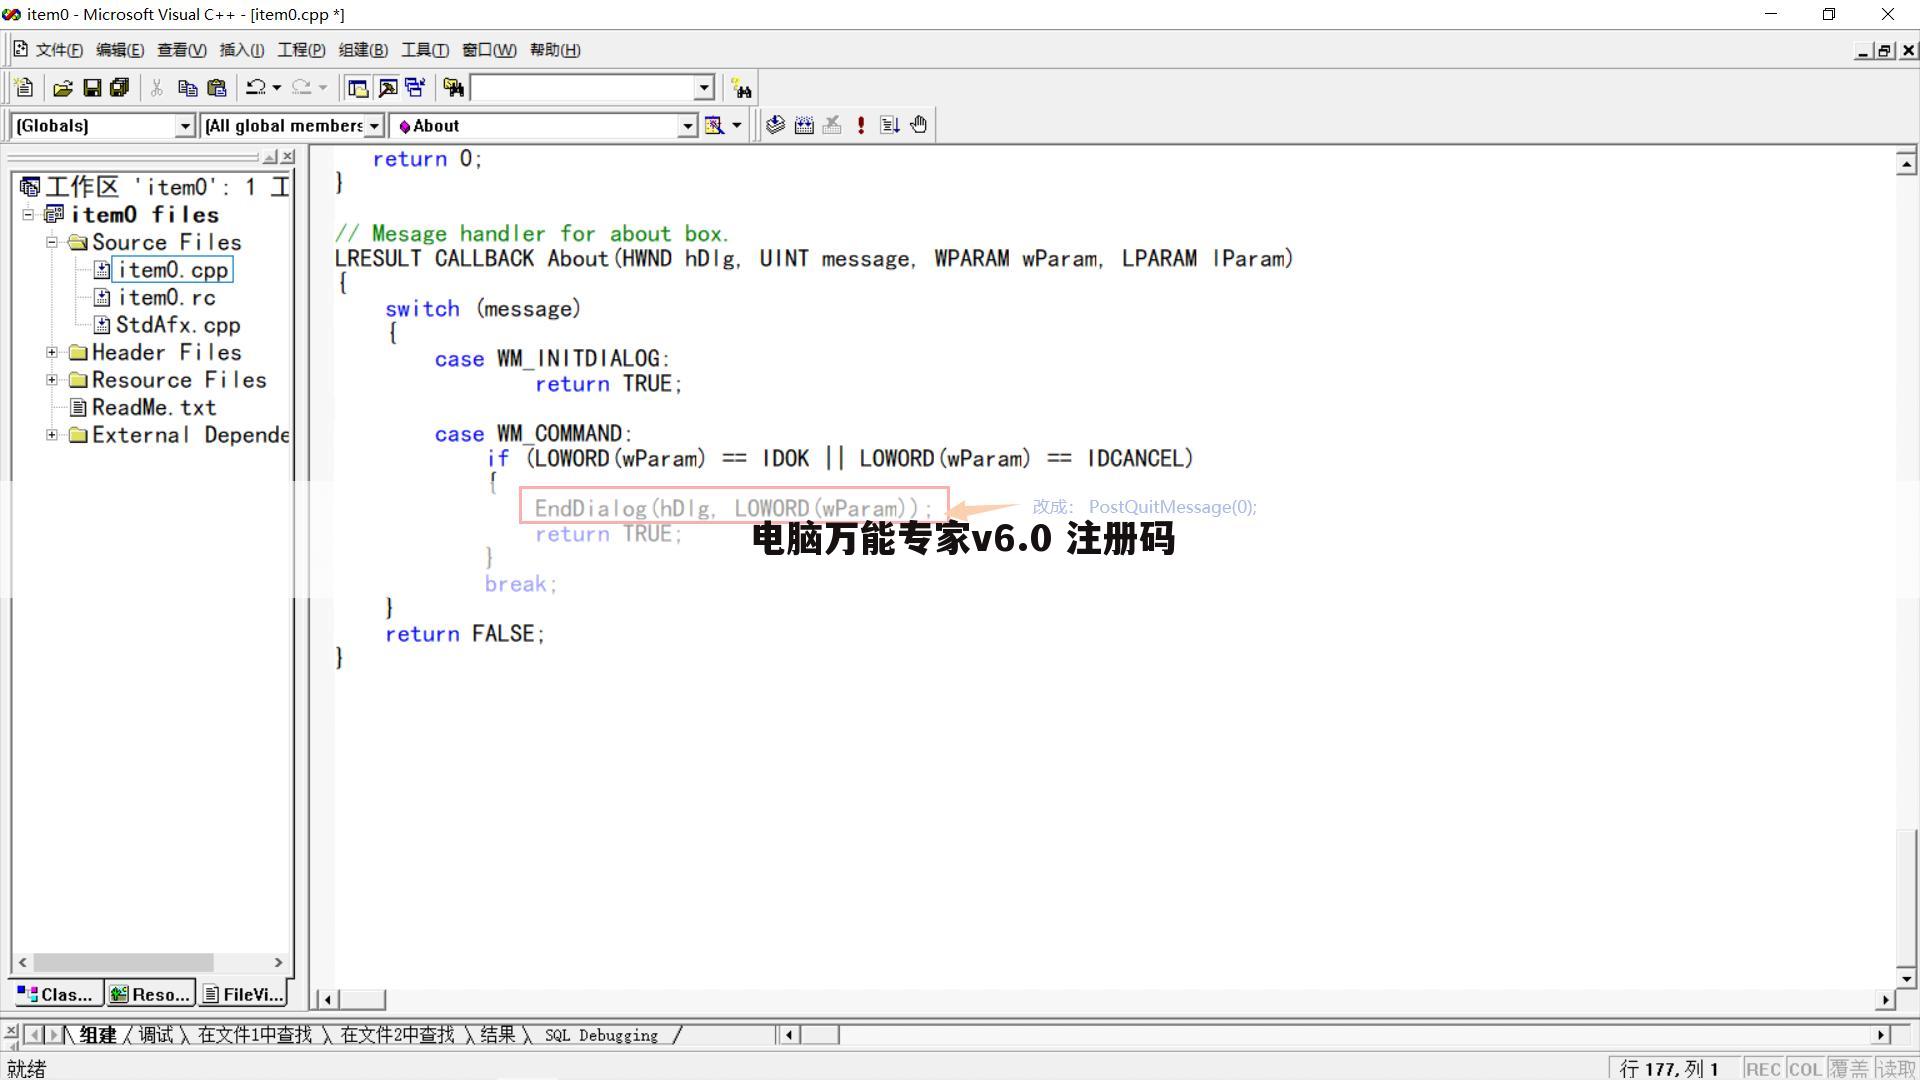This screenshot has height=1080, width=1920.
Task: Click the hand Insert Breakpoint icon
Action: click(919, 125)
